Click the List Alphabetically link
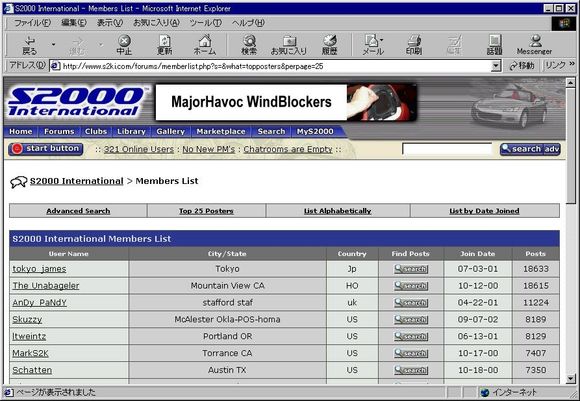Viewport: 580px width, 401px height. click(x=337, y=211)
